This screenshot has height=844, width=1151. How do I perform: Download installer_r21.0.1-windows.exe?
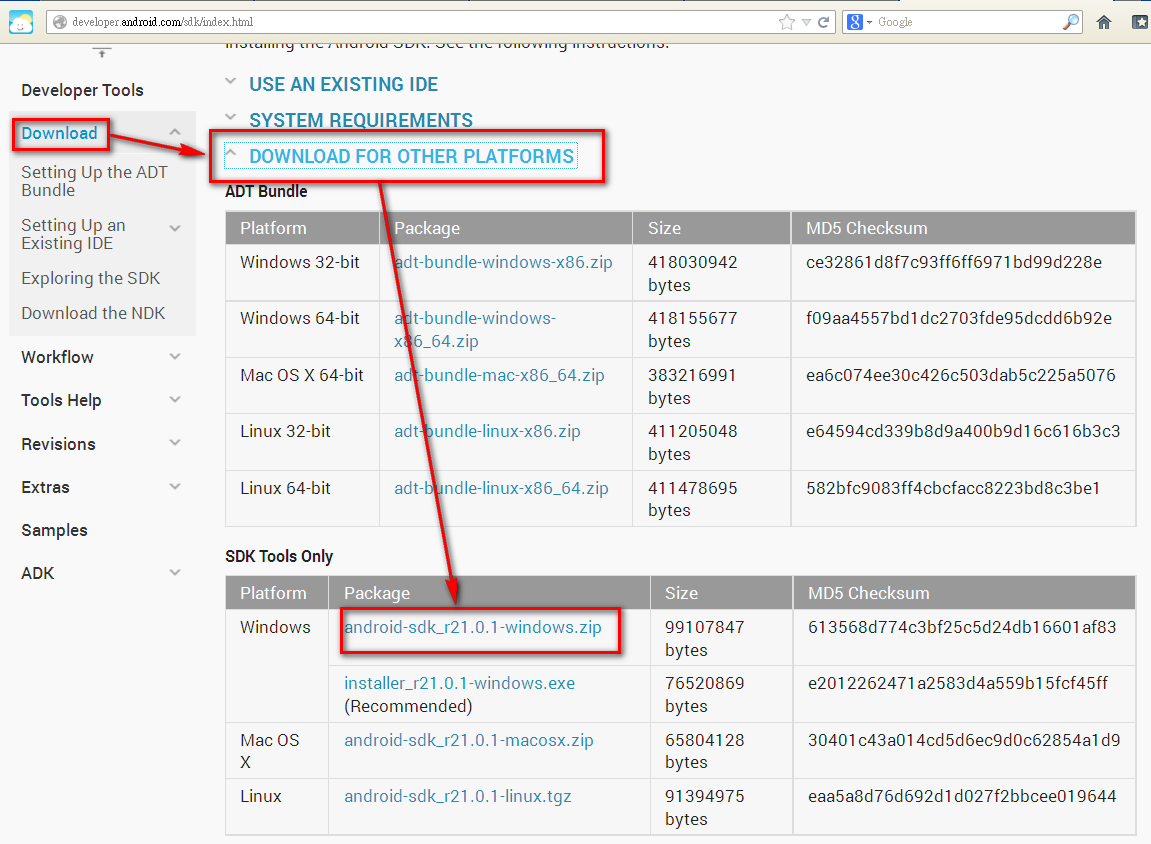pos(460,683)
